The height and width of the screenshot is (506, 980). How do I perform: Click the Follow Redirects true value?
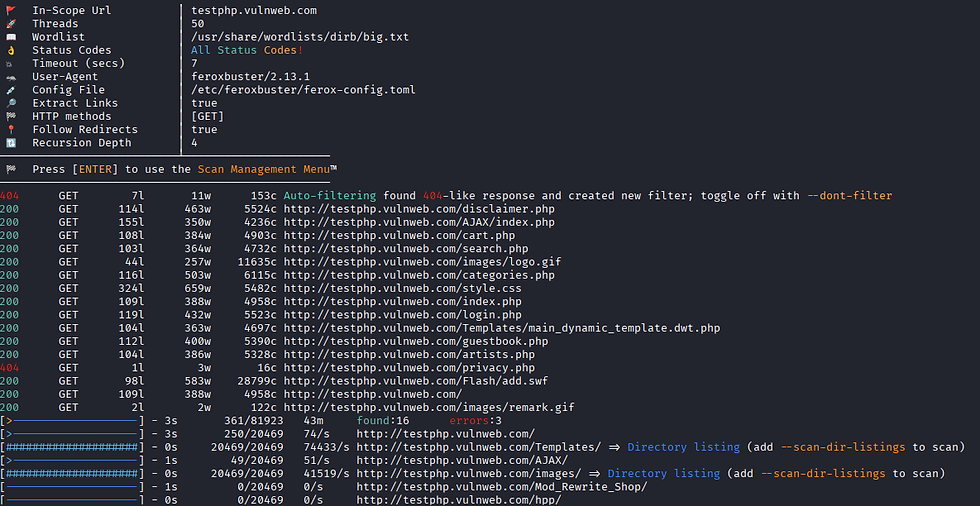(204, 130)
